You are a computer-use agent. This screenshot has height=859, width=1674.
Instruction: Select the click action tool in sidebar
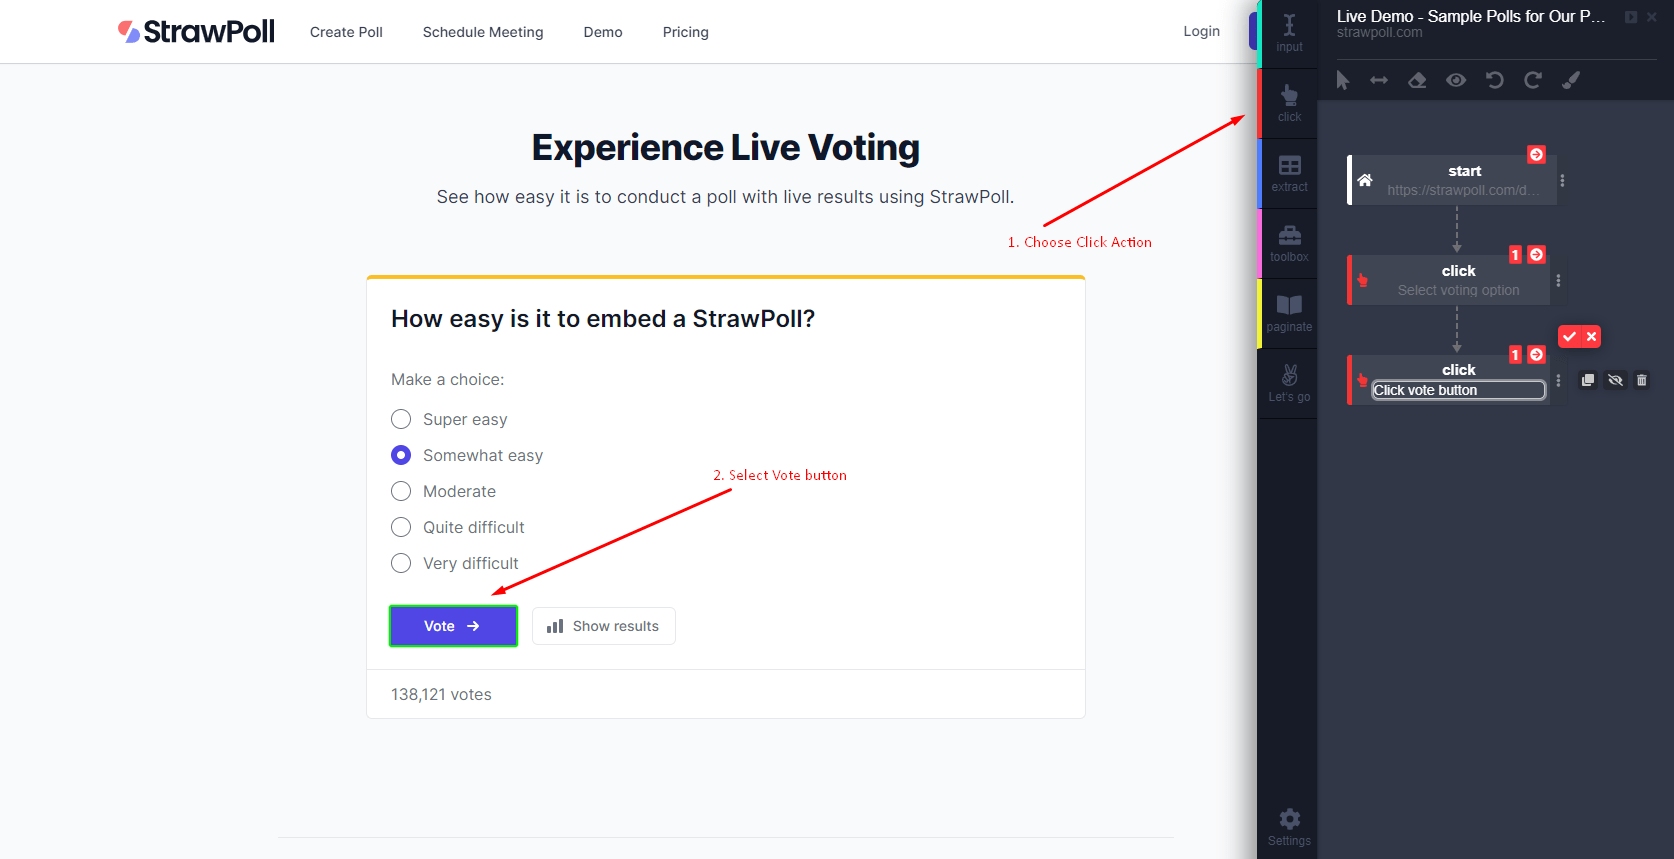1289,102
